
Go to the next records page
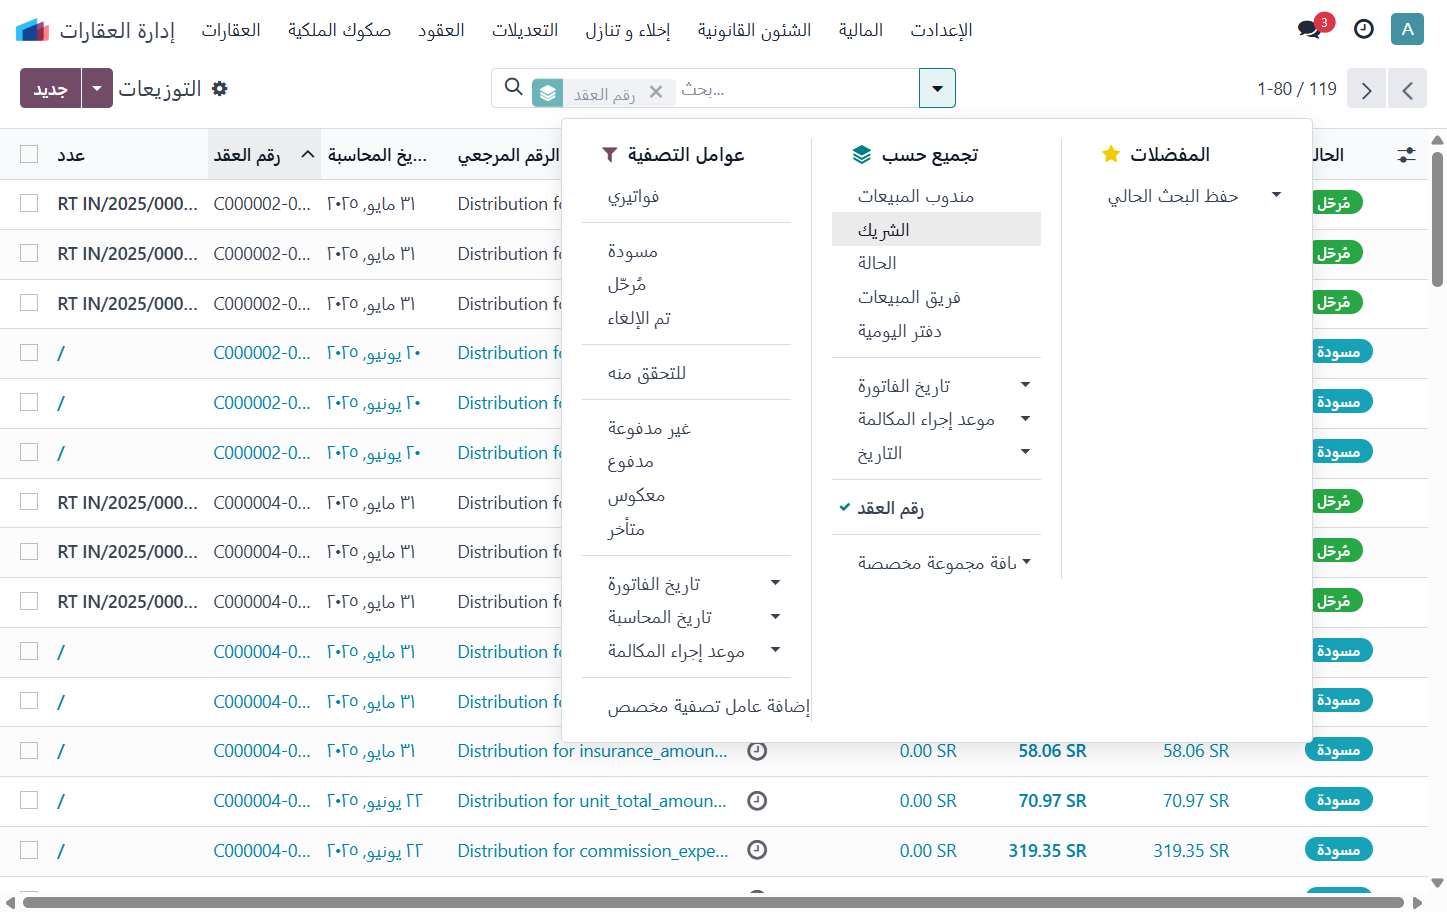coord(1366,89)
